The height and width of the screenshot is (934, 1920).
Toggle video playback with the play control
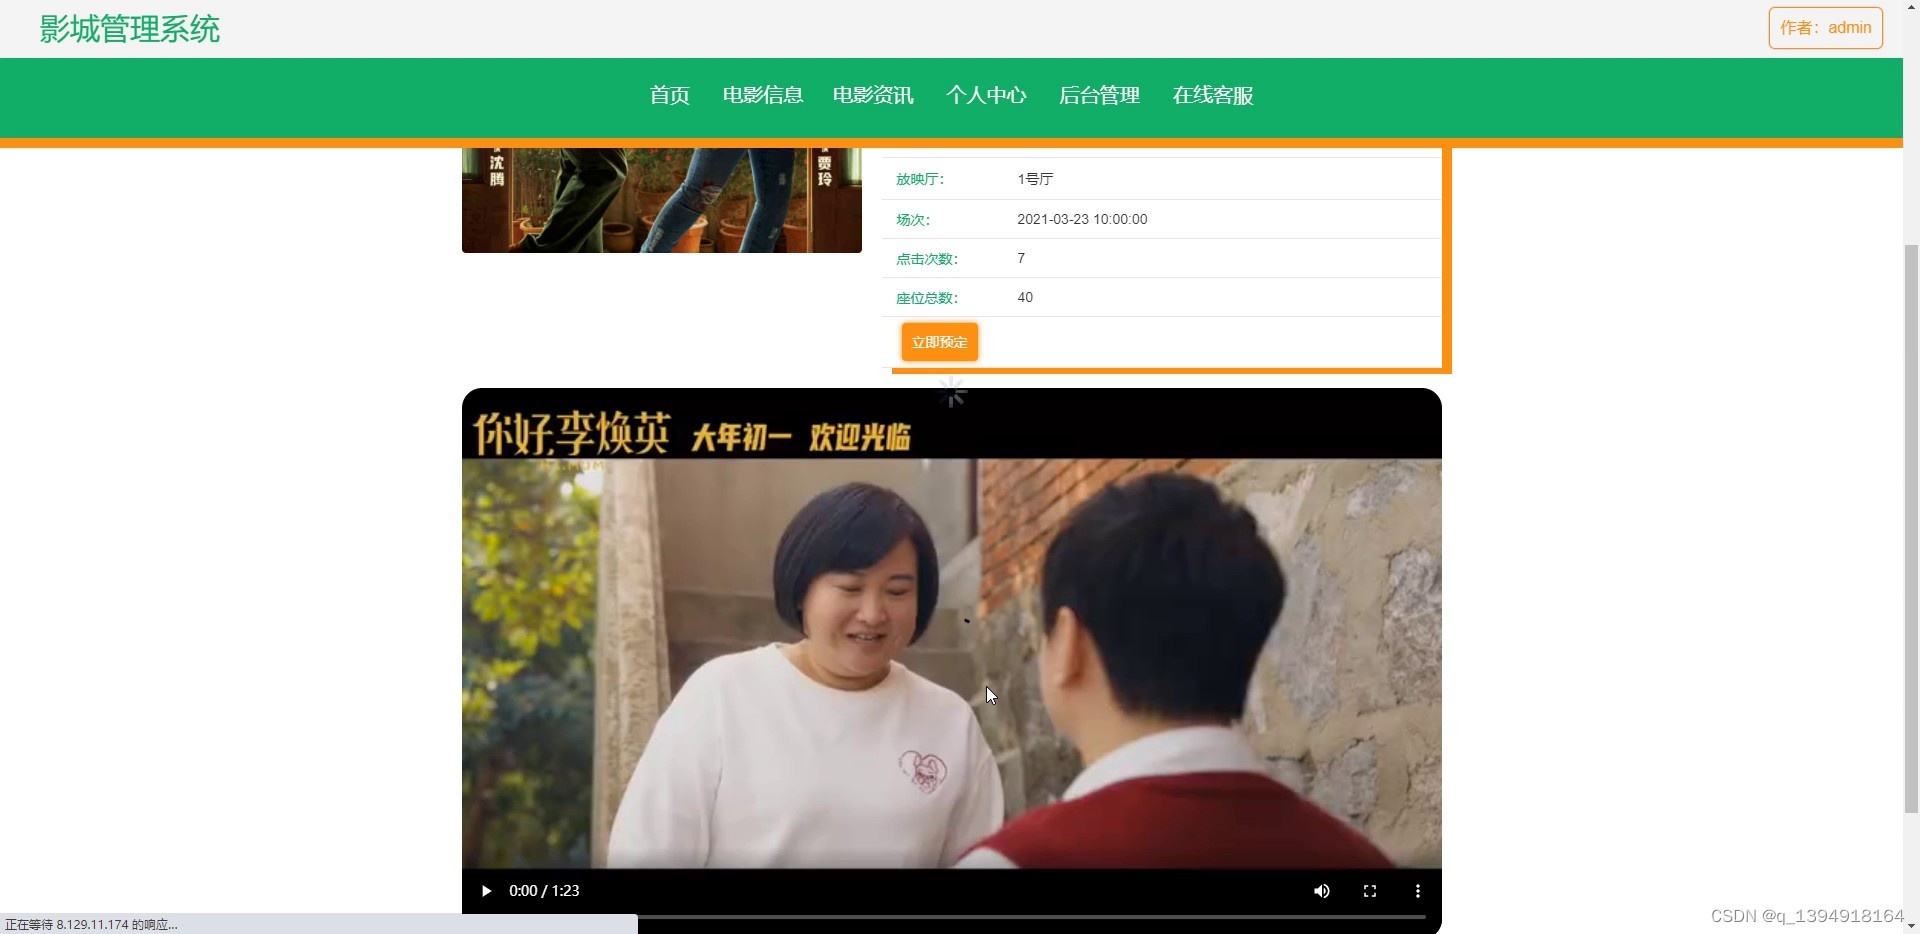(486, 891)
